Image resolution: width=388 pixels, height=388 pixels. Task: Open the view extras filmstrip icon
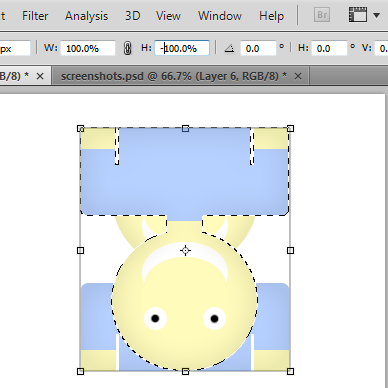[358, 15]
